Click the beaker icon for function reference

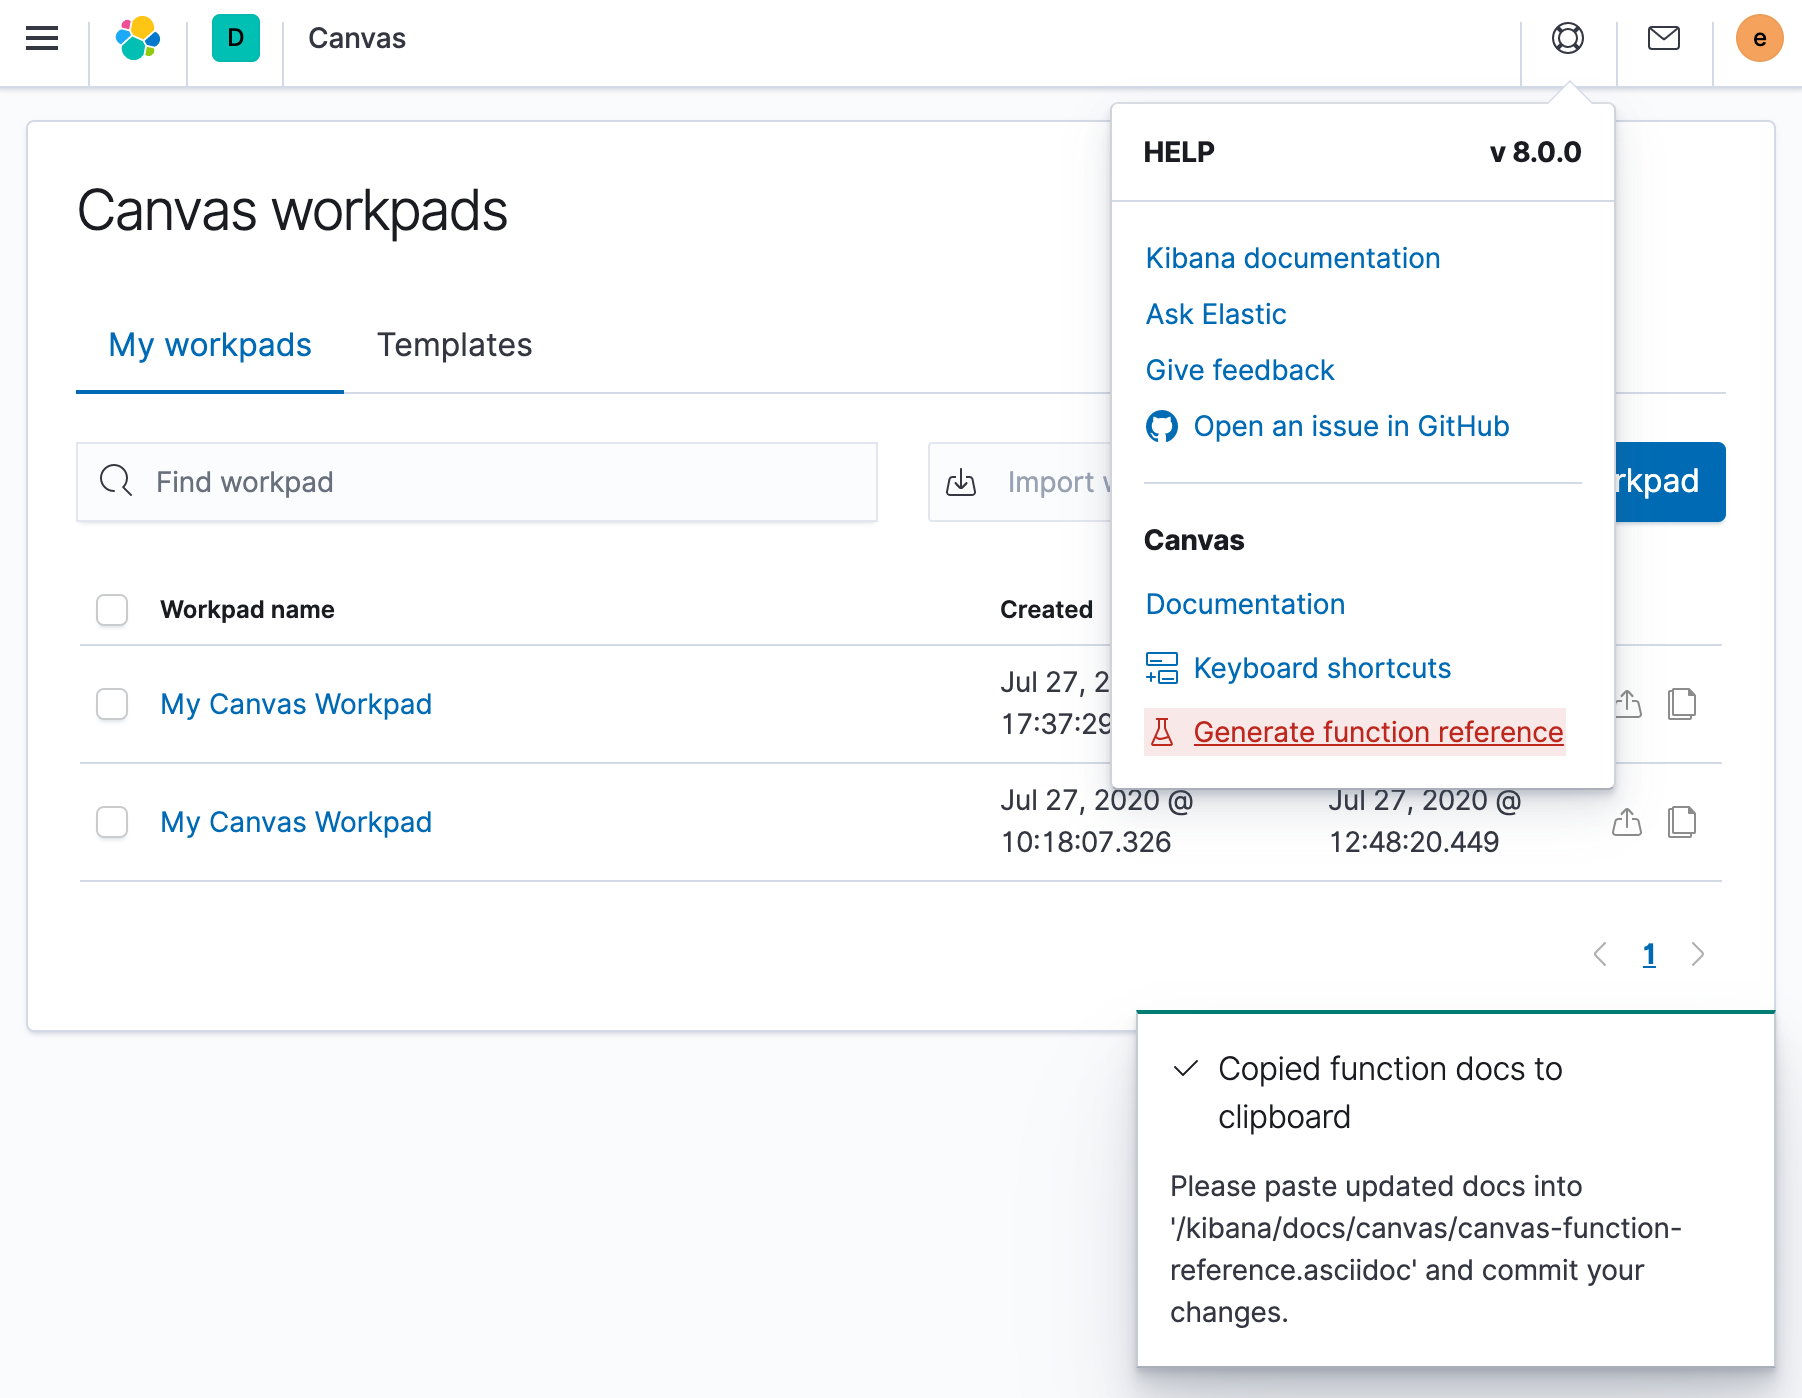pyautogui.click(x=1162, y=732)
